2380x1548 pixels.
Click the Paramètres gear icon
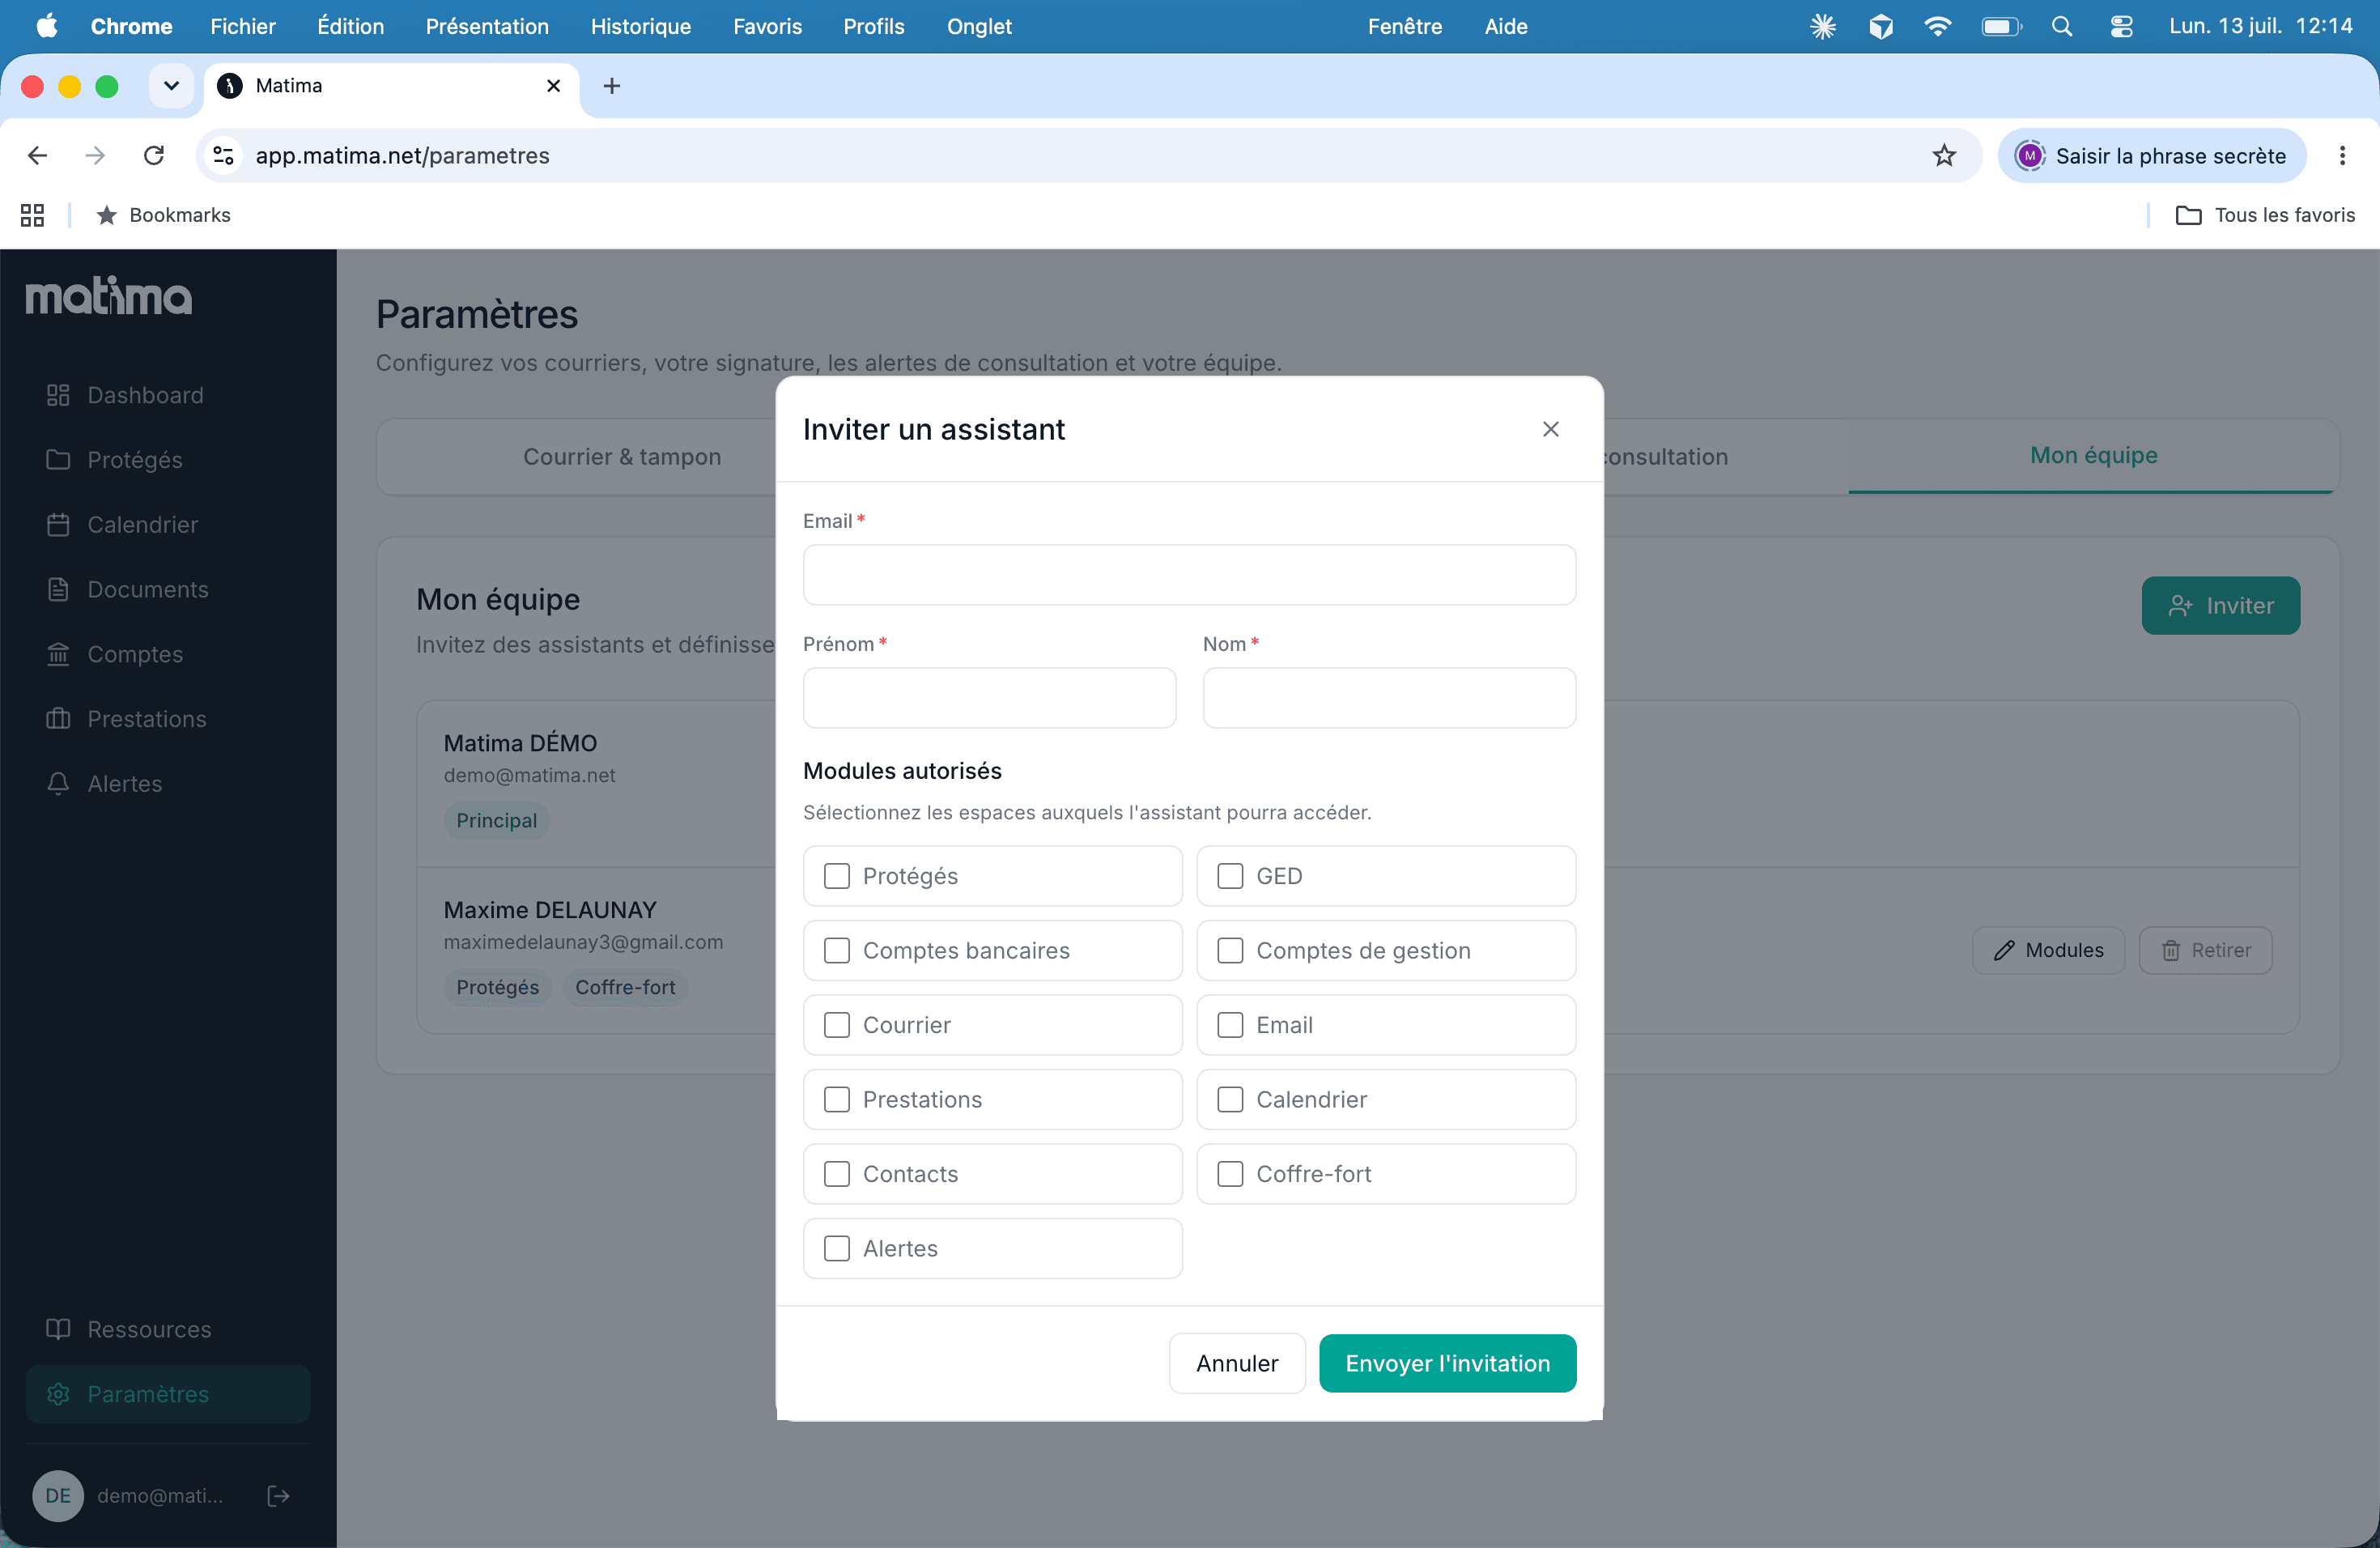coord(58,1394)
